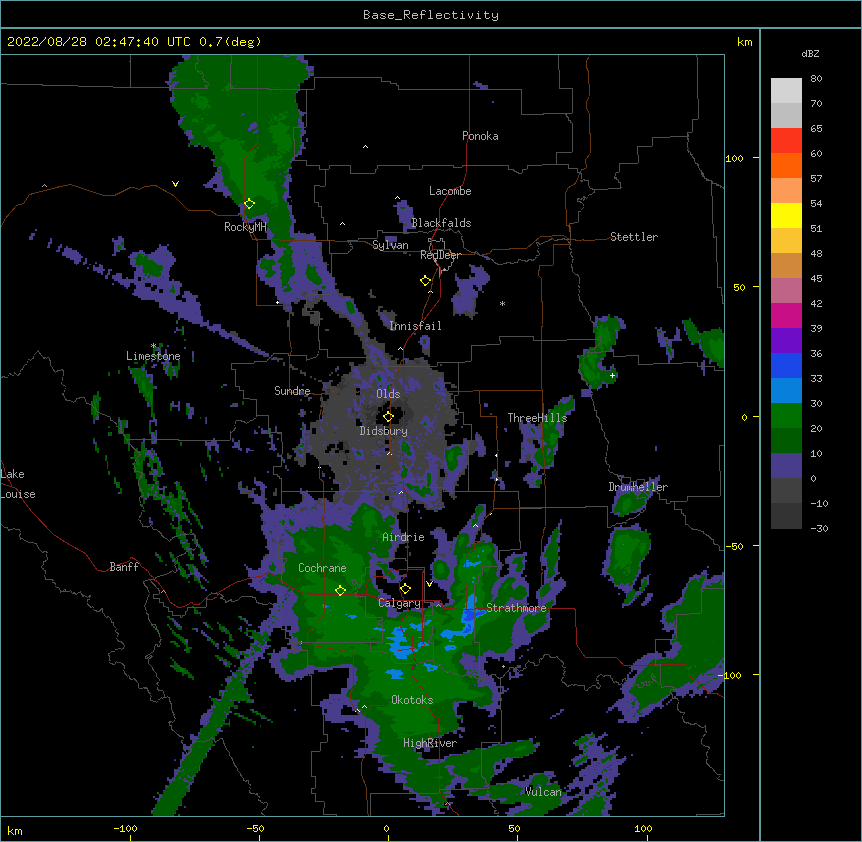Click the Ponoka city label
This screenshot has height=842, width=862.
[480, 136]
